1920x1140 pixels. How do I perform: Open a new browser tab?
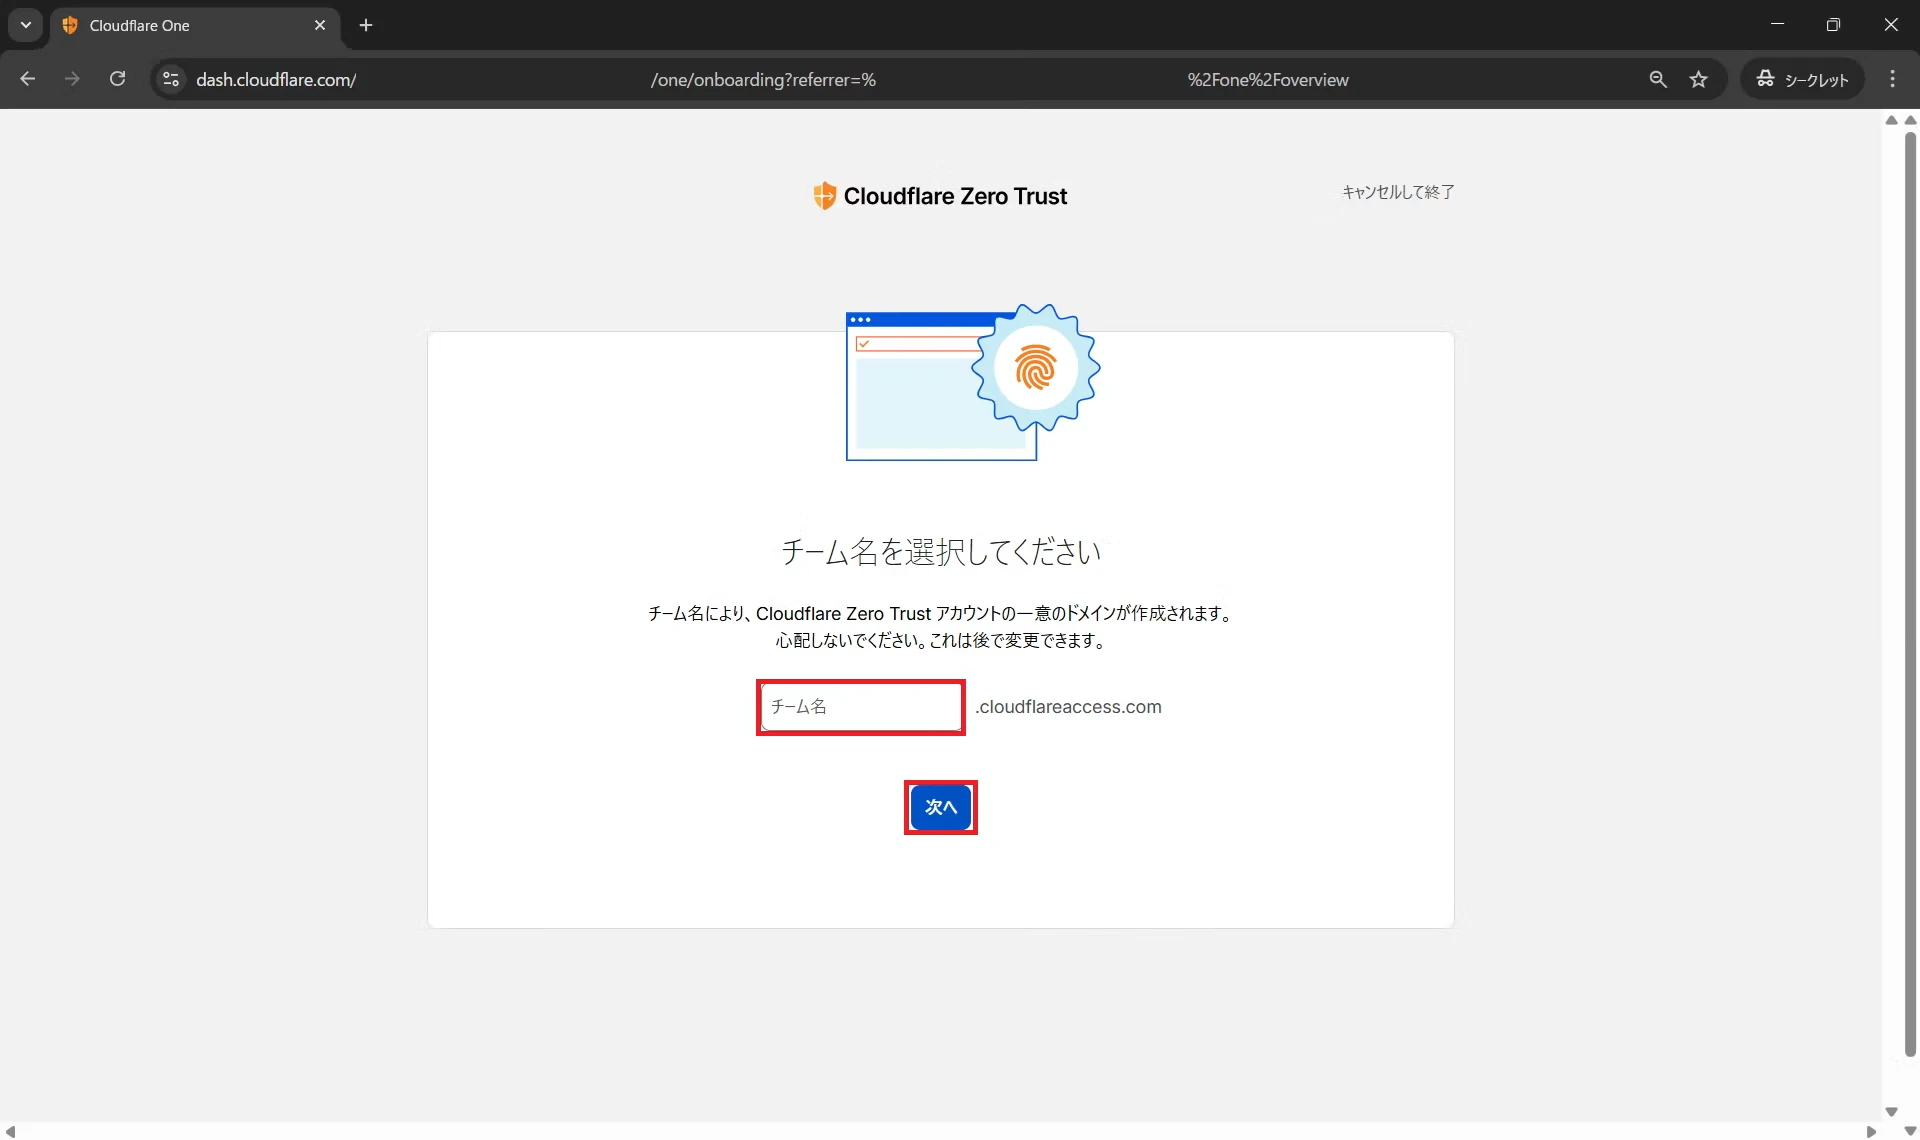[366, 25]
